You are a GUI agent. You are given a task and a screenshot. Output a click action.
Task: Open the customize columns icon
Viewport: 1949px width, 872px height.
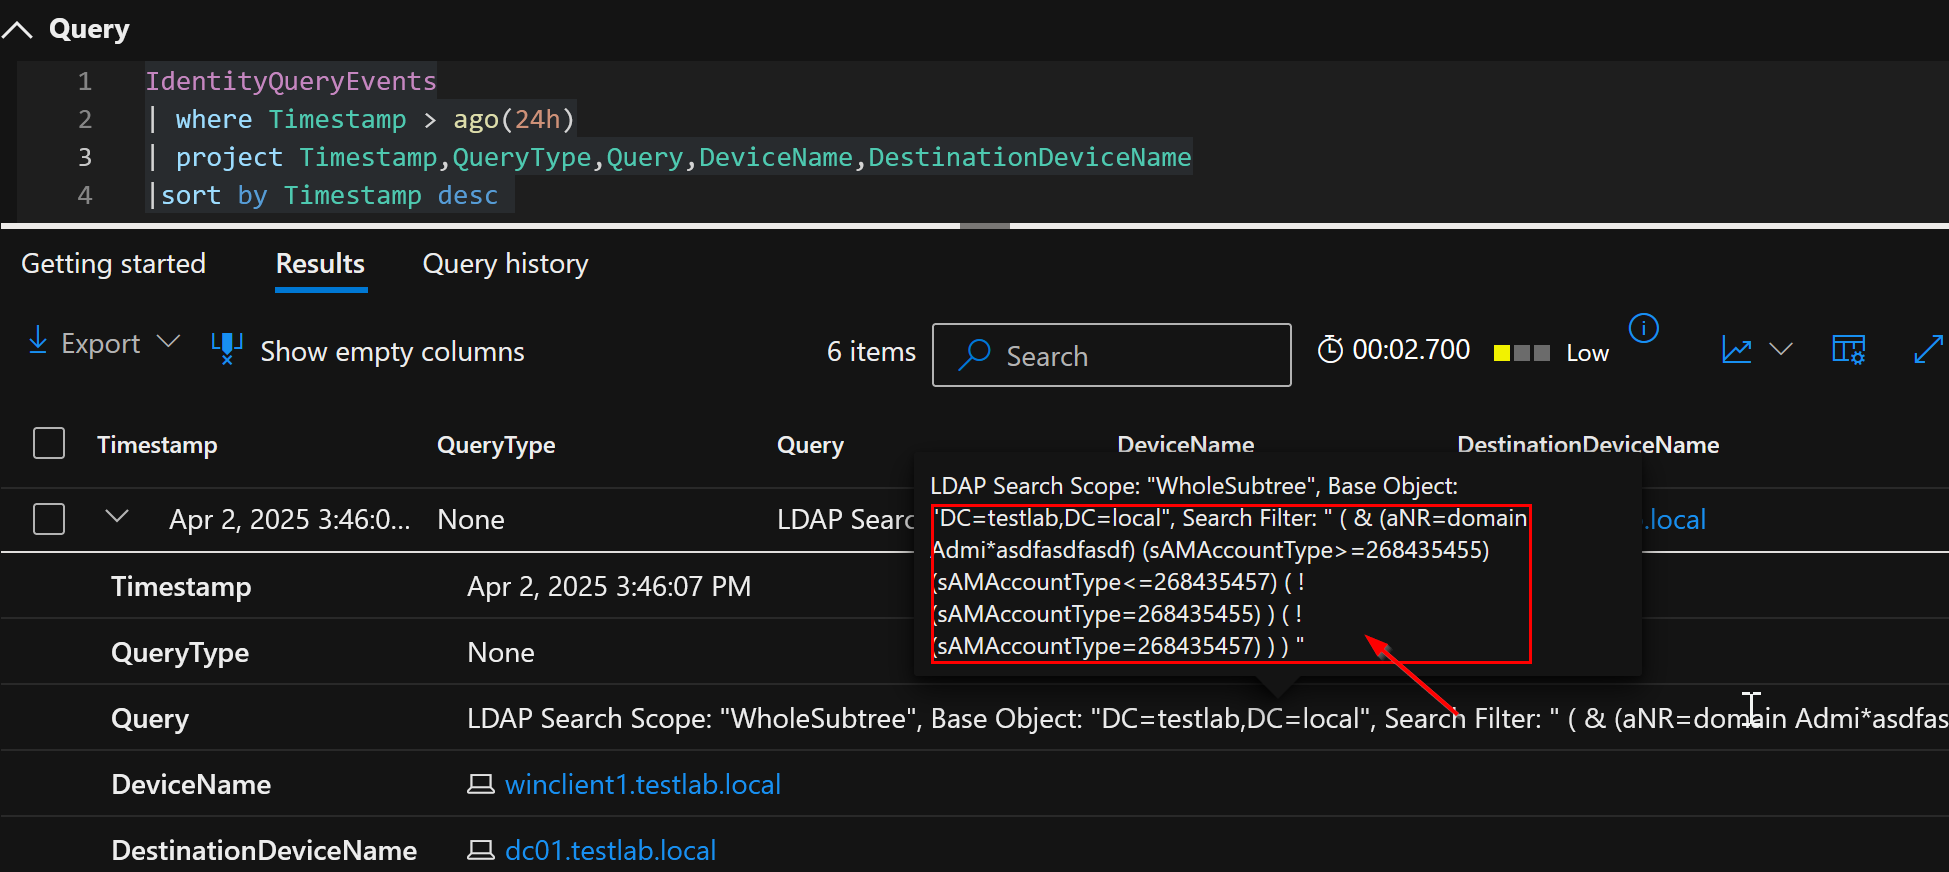tap(1848, 350)
